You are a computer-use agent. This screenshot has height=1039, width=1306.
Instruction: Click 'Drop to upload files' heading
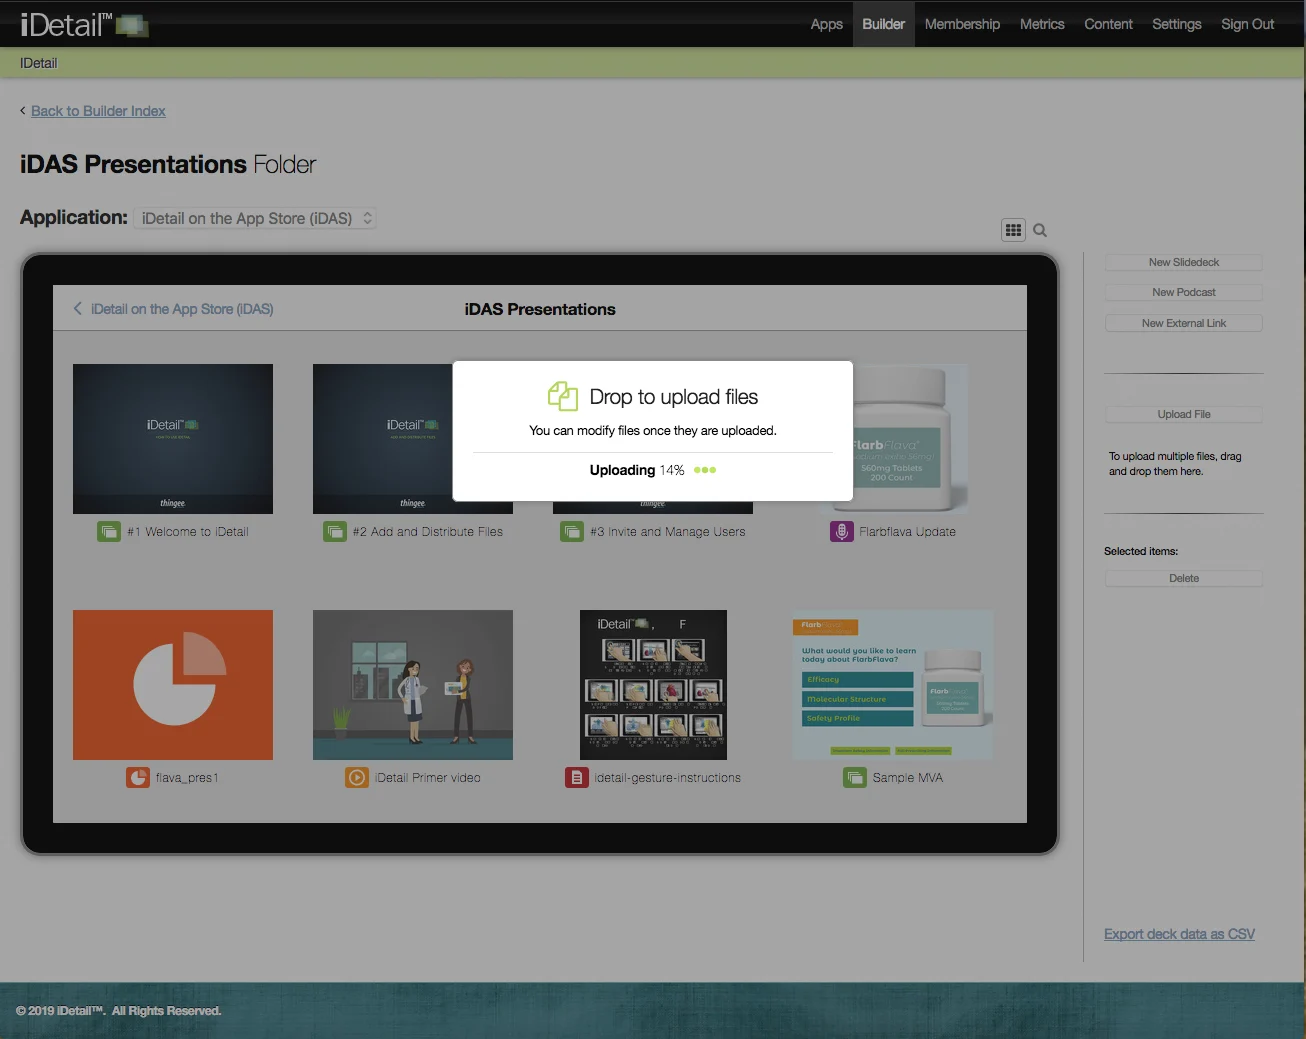pyautogui.click(x=674, y=397)
